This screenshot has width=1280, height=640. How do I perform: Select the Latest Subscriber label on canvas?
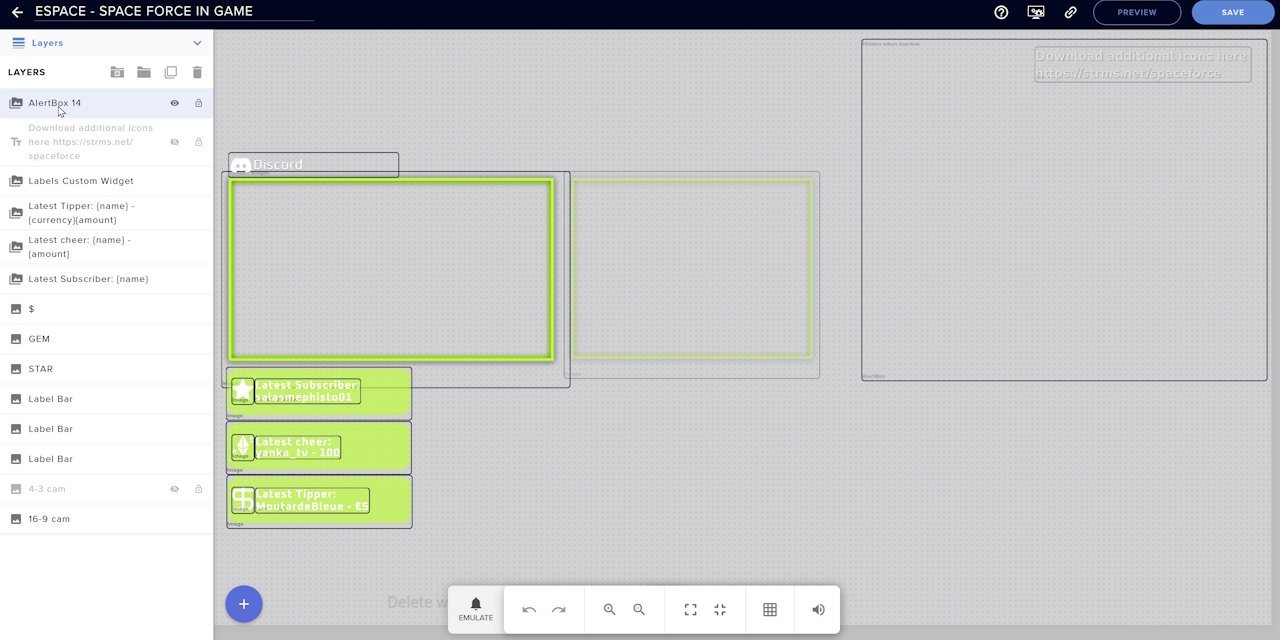click(307, 391)
